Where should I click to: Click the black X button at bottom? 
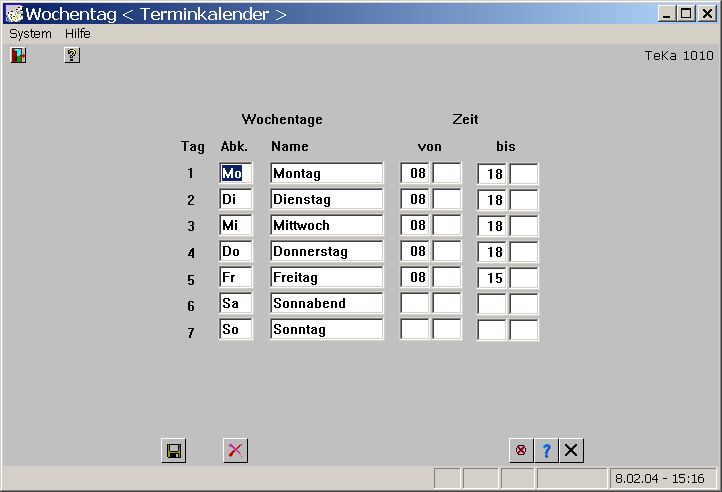tap(571, 451)
